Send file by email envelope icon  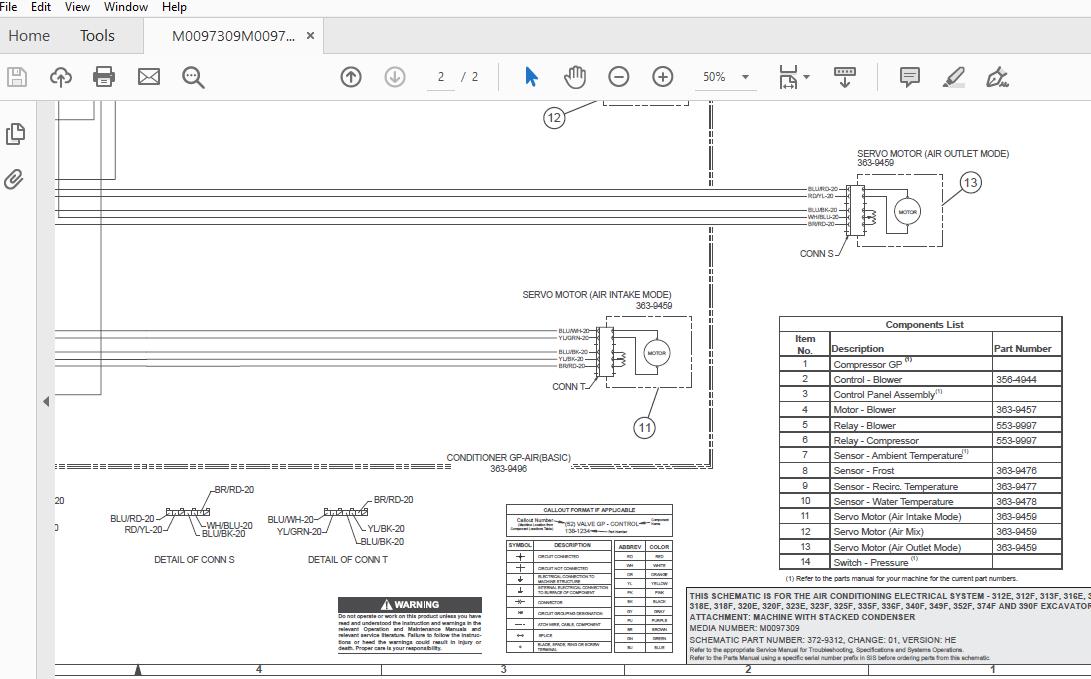click(149, 77)
